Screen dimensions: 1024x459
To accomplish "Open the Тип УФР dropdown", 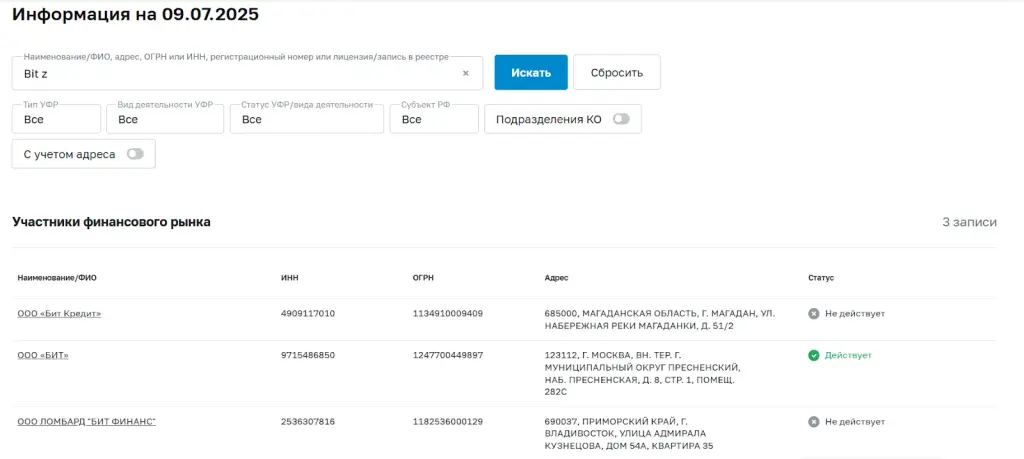I will point(56,119).
